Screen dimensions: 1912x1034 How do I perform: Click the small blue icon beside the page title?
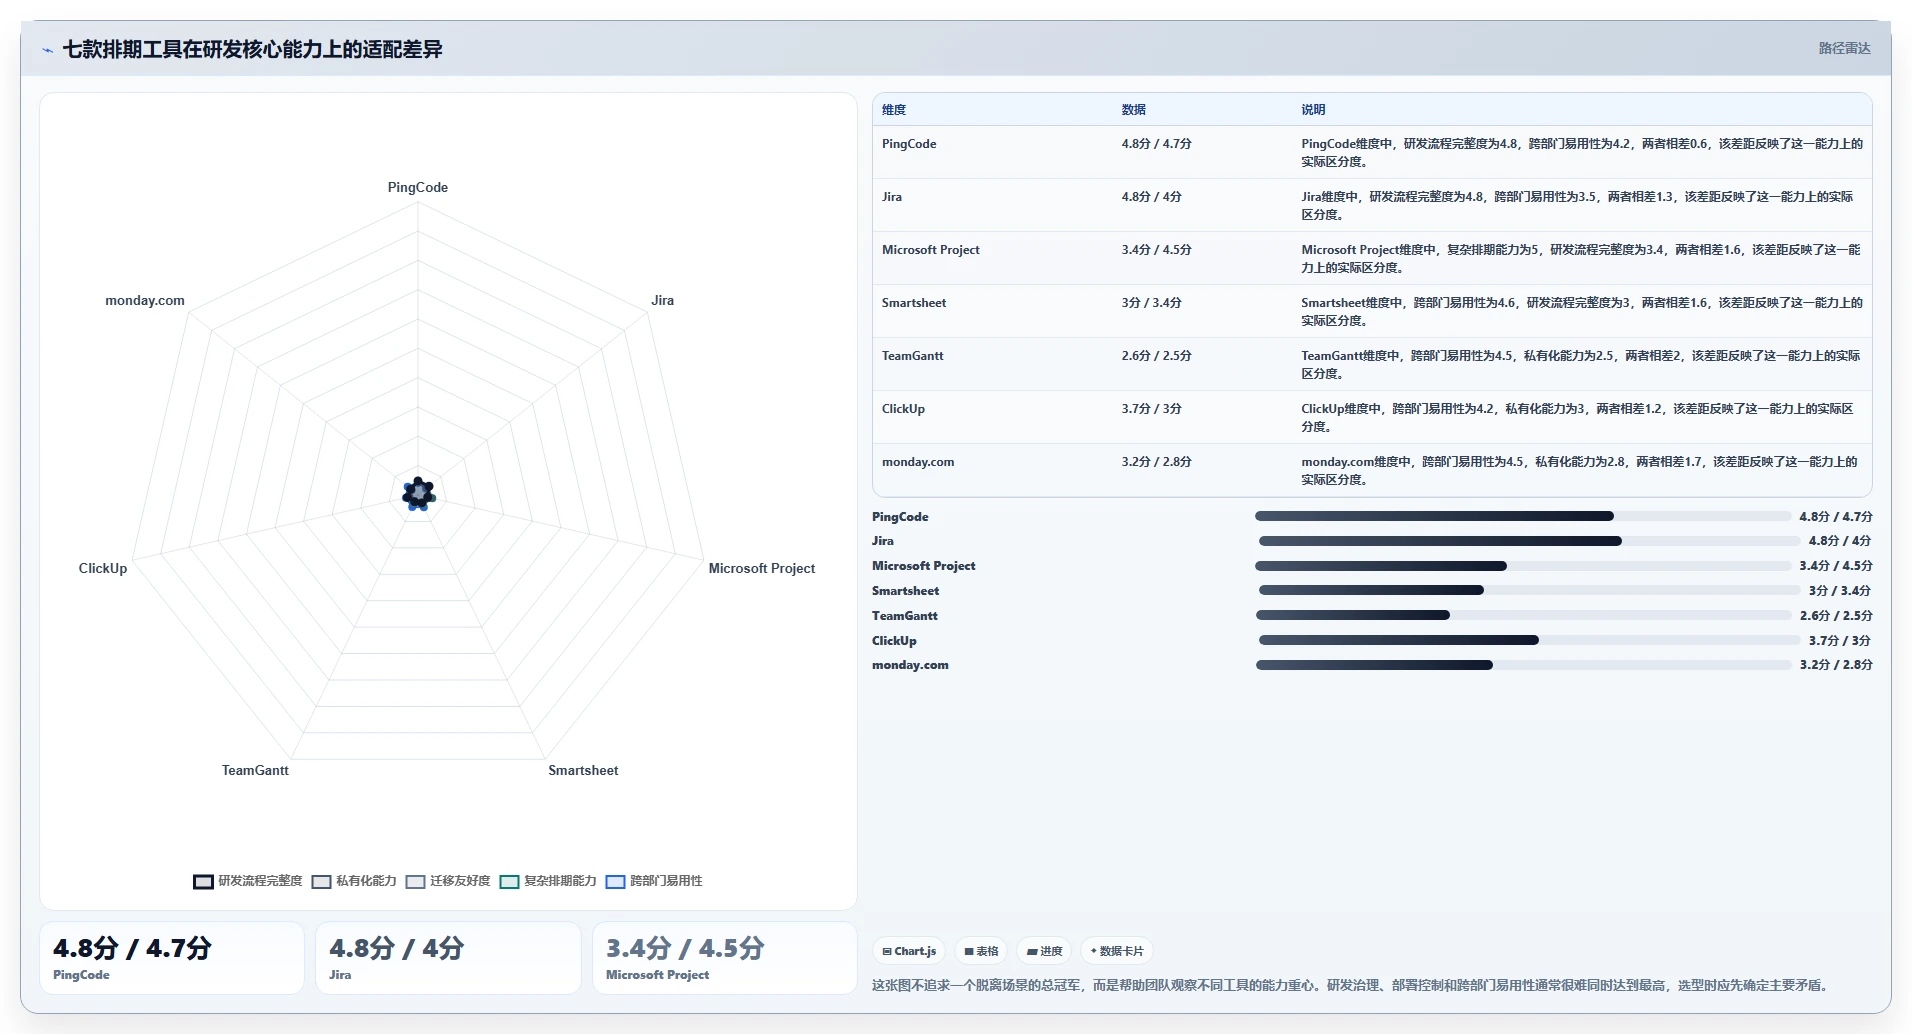pyautogui.click(x=47, y=50)
